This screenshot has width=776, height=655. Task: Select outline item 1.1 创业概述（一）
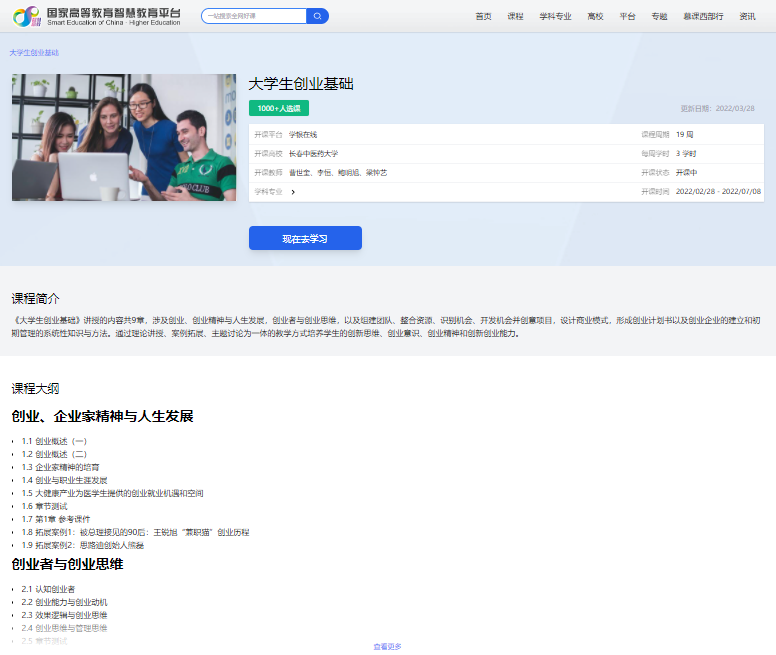(54, 441)
